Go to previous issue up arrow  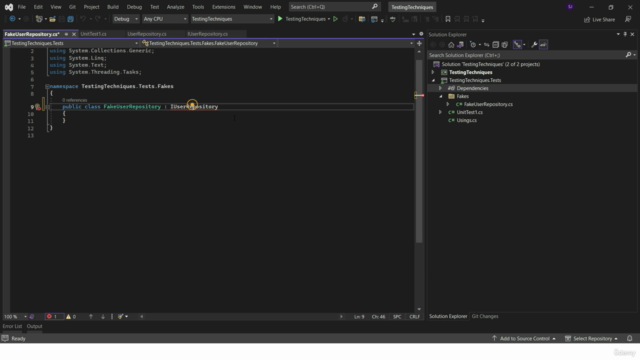(x=91, y=317)
